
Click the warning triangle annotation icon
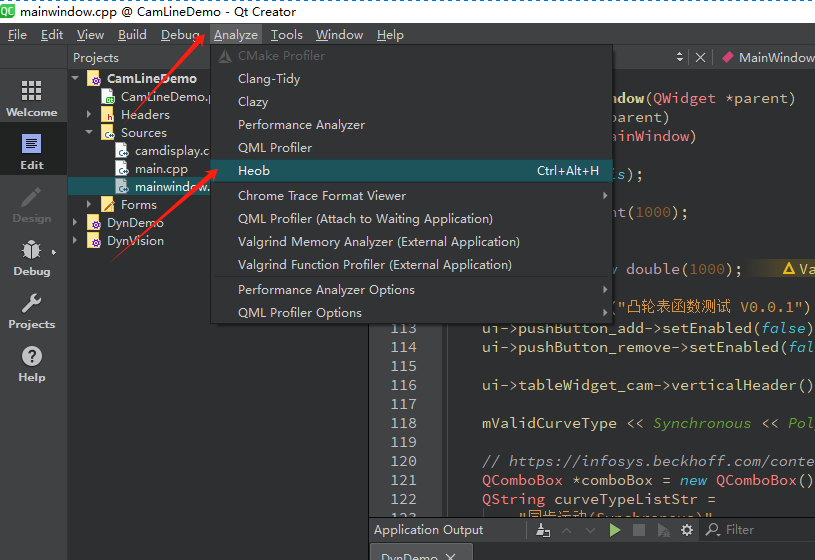point(788,268)
